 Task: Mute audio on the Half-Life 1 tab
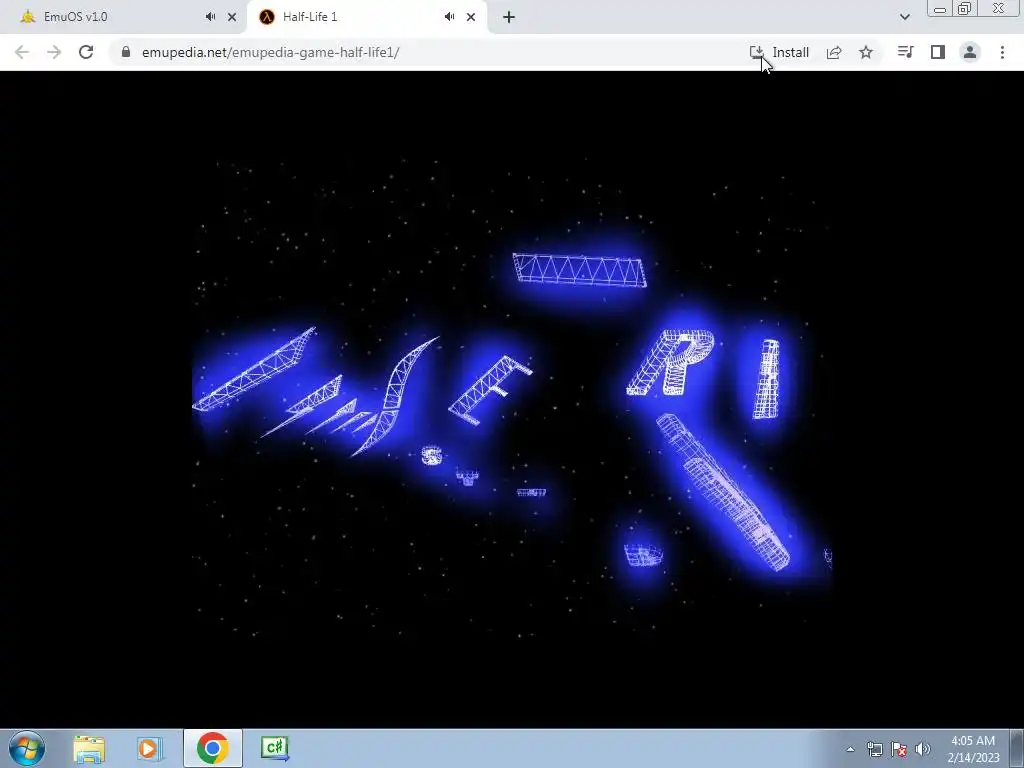pyautogui.click(x=449, y=17)
